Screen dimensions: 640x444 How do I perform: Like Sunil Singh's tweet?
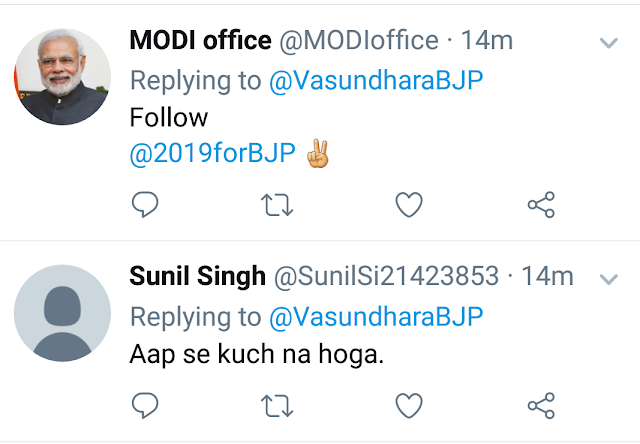(409, 405)
